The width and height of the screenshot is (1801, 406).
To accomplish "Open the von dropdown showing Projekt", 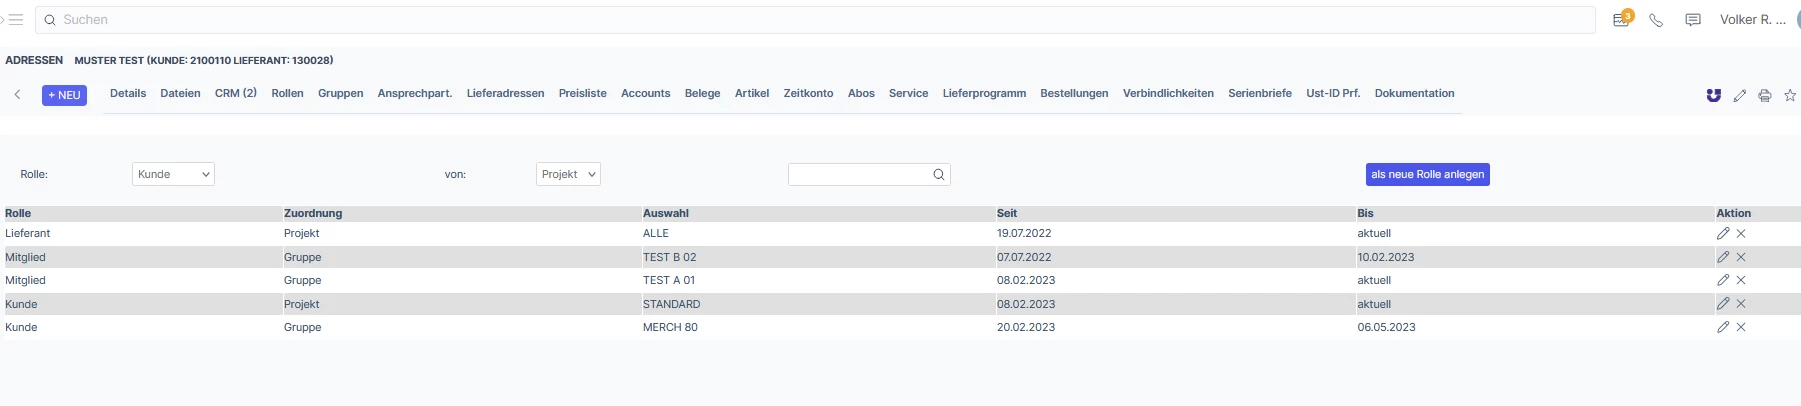I will [x=568, y=174].
